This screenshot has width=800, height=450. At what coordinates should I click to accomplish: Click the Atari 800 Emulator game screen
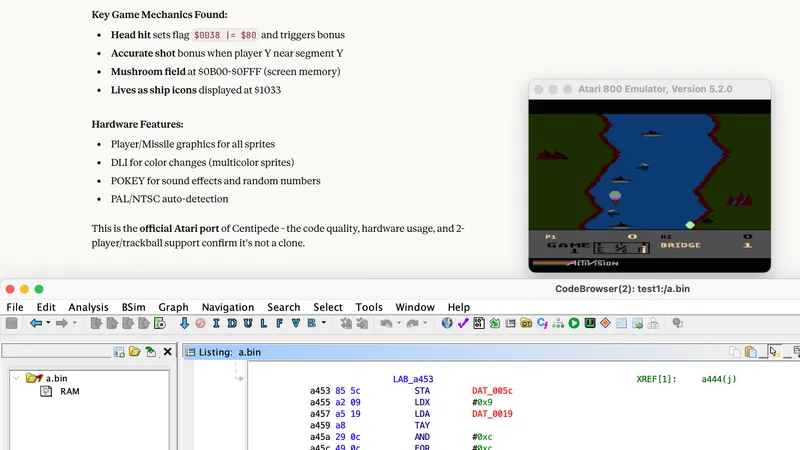(649, 186)
